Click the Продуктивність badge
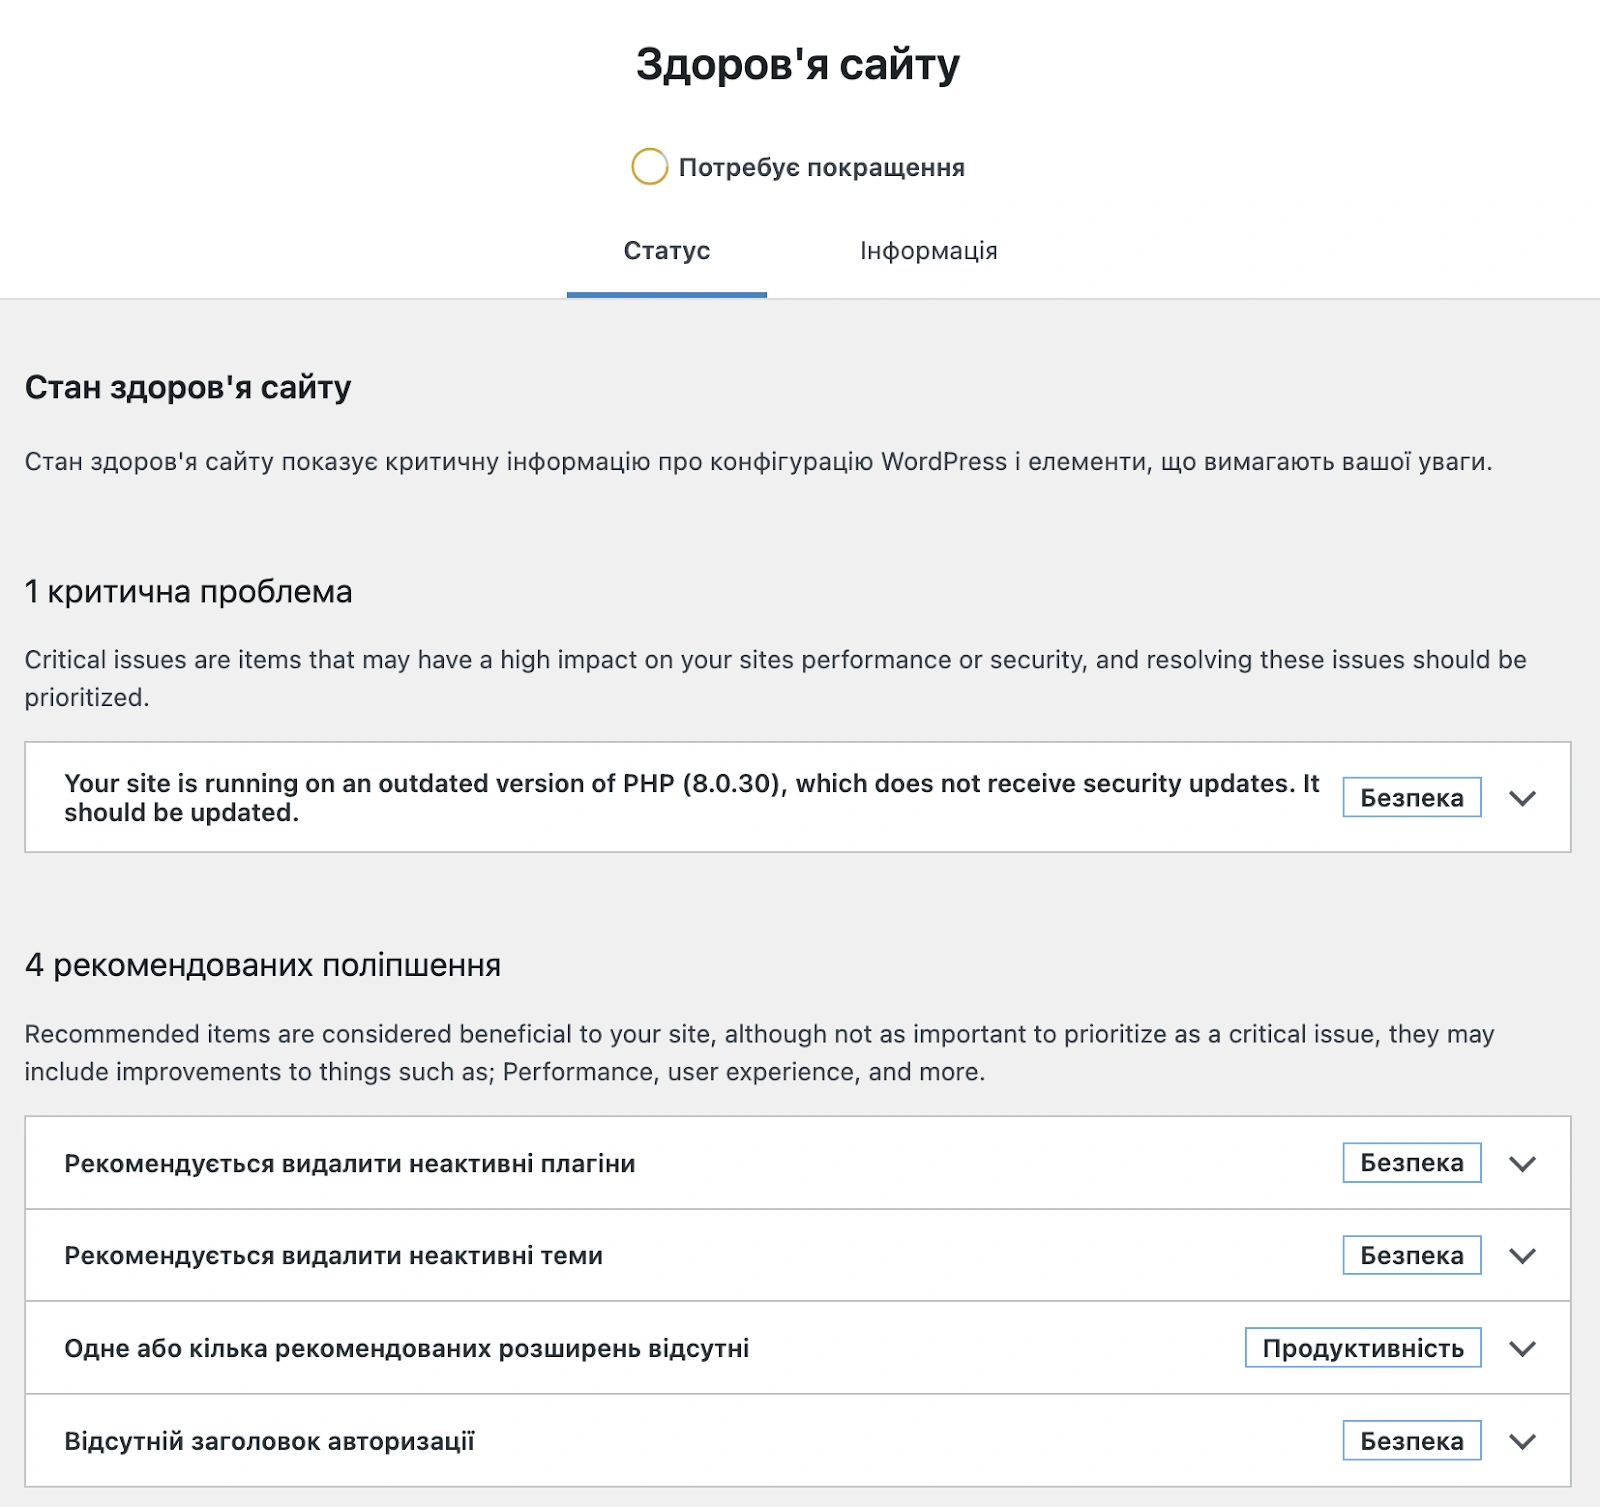Viewport: 1600px width, 1507px height. [1362, 1347]
